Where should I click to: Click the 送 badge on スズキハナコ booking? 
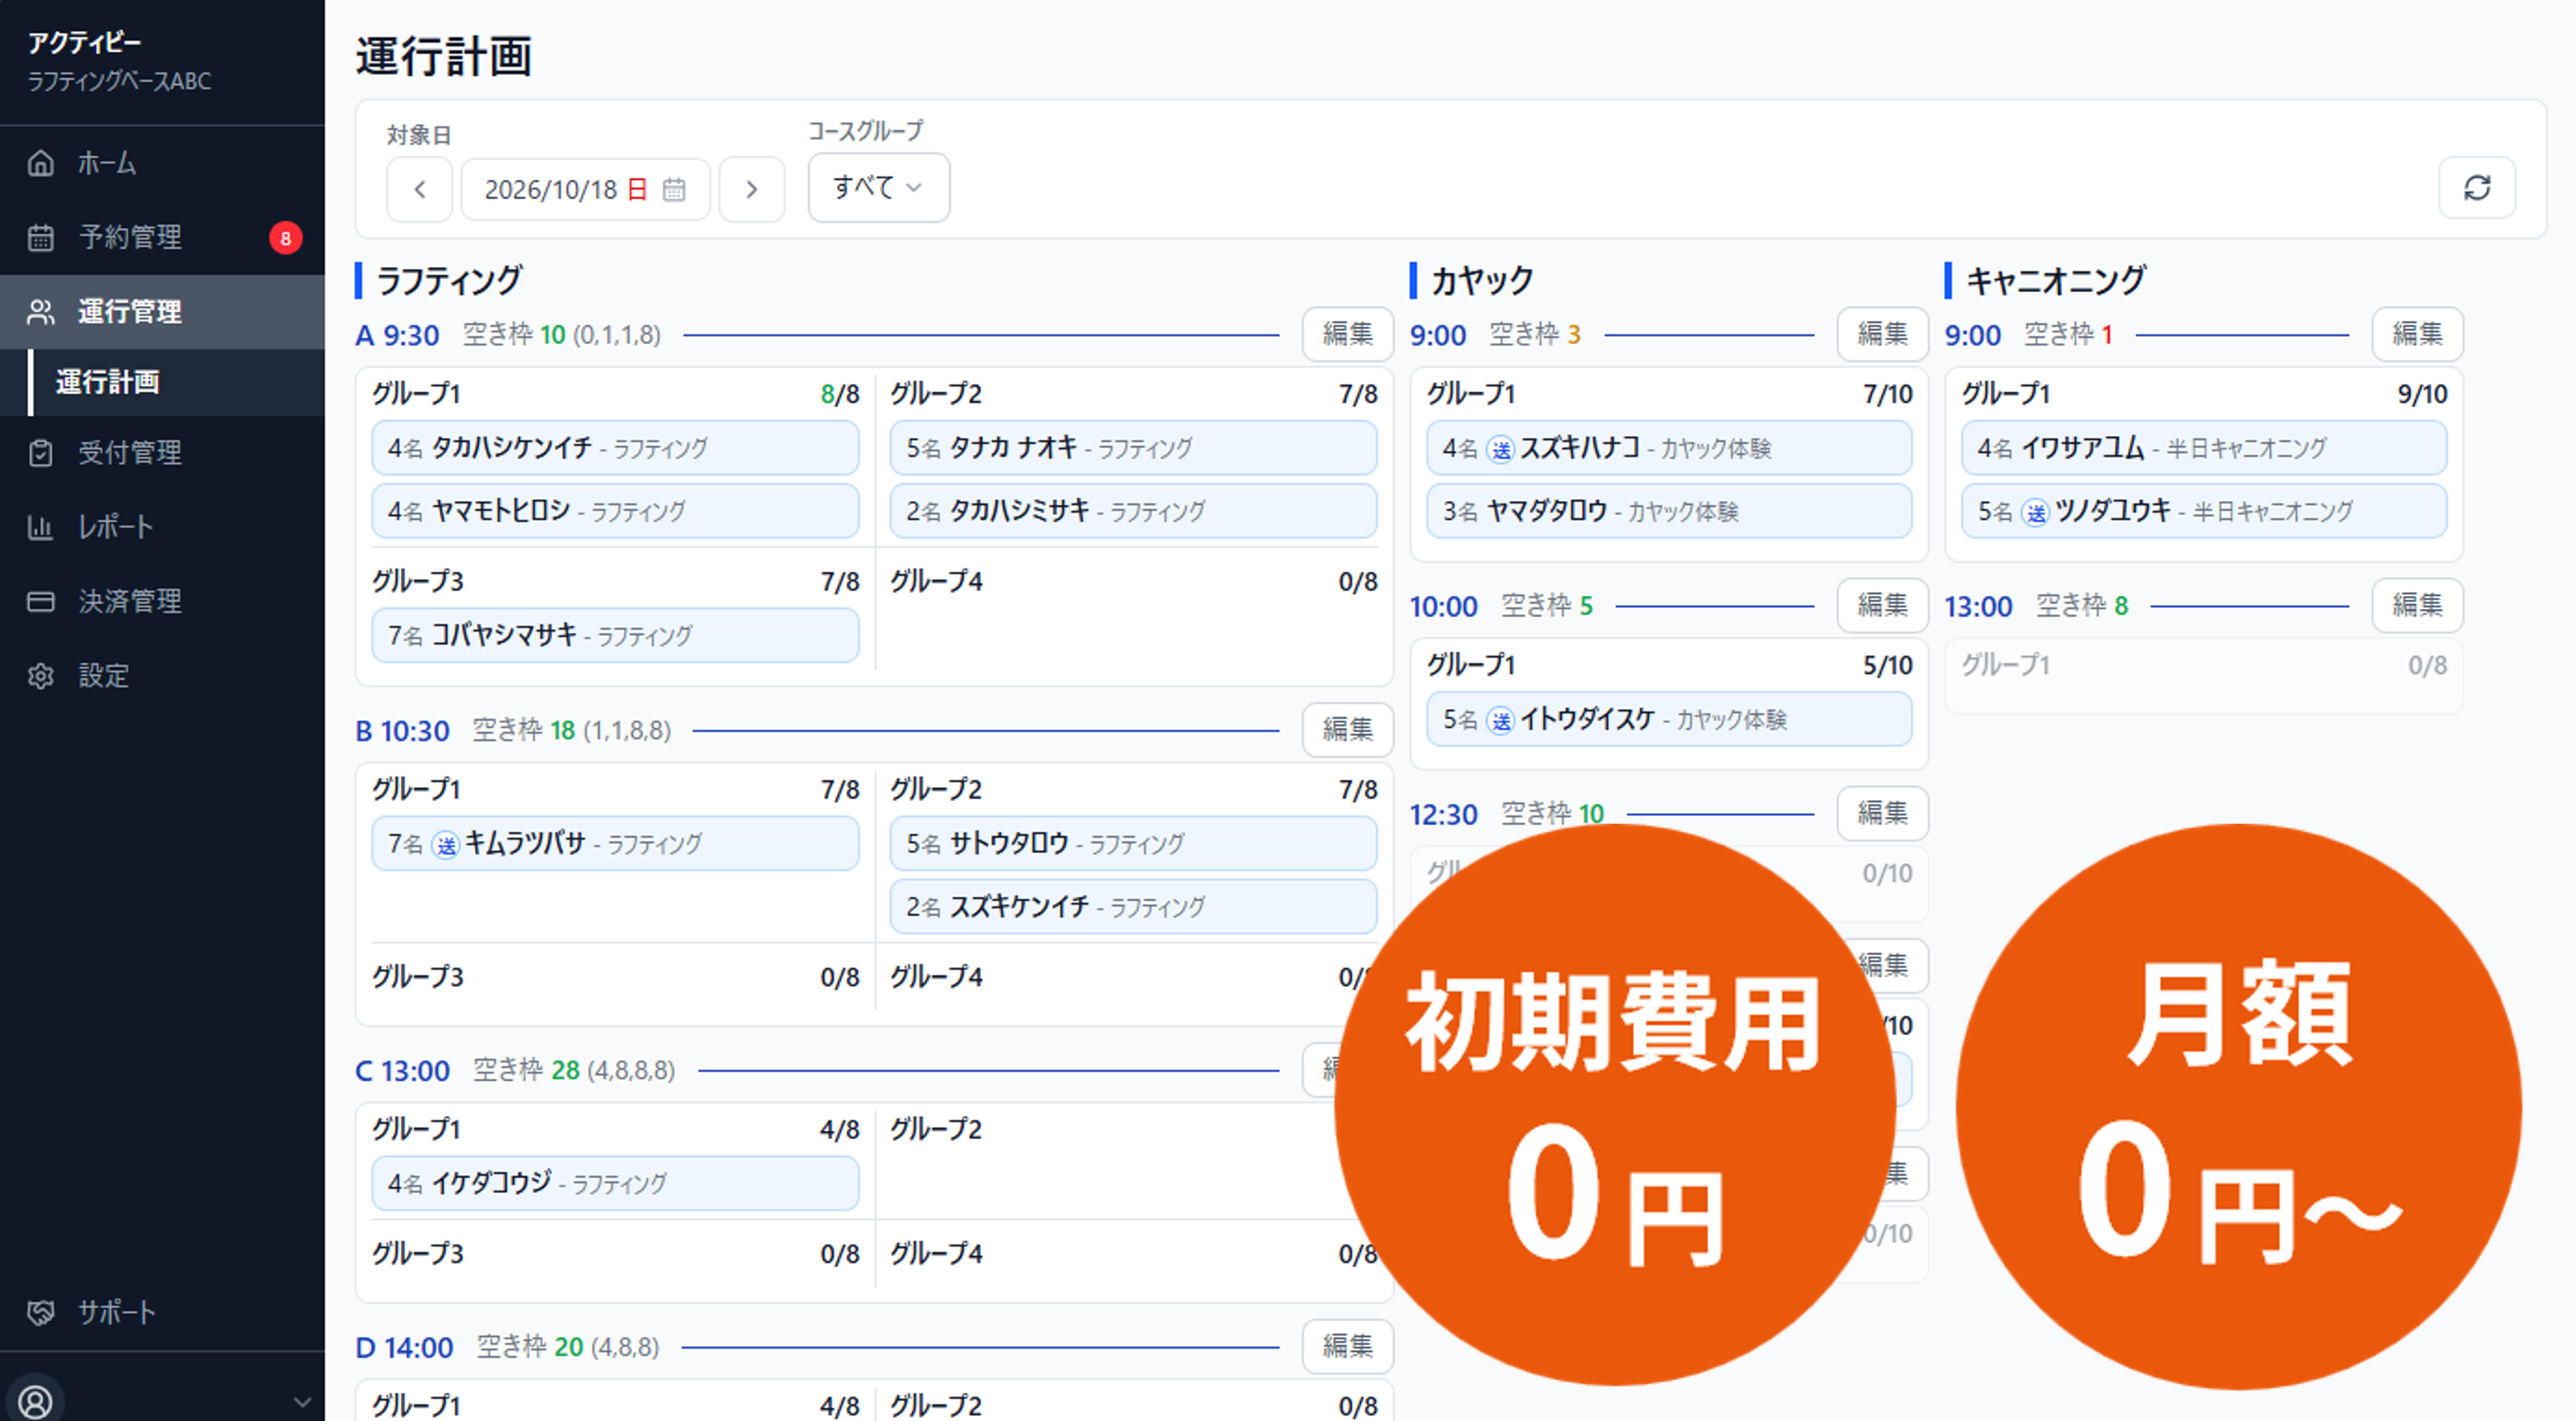1501,449
